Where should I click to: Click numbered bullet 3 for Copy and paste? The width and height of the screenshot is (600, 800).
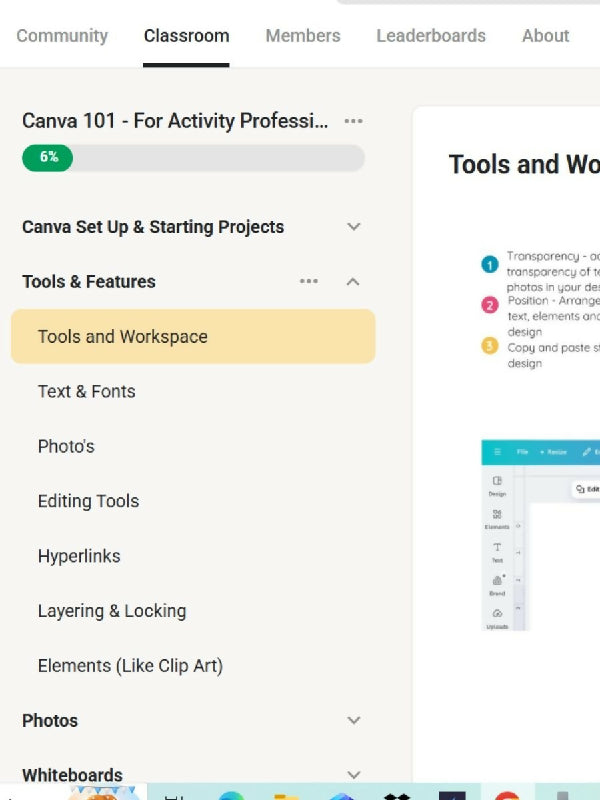tap(490, 346)
